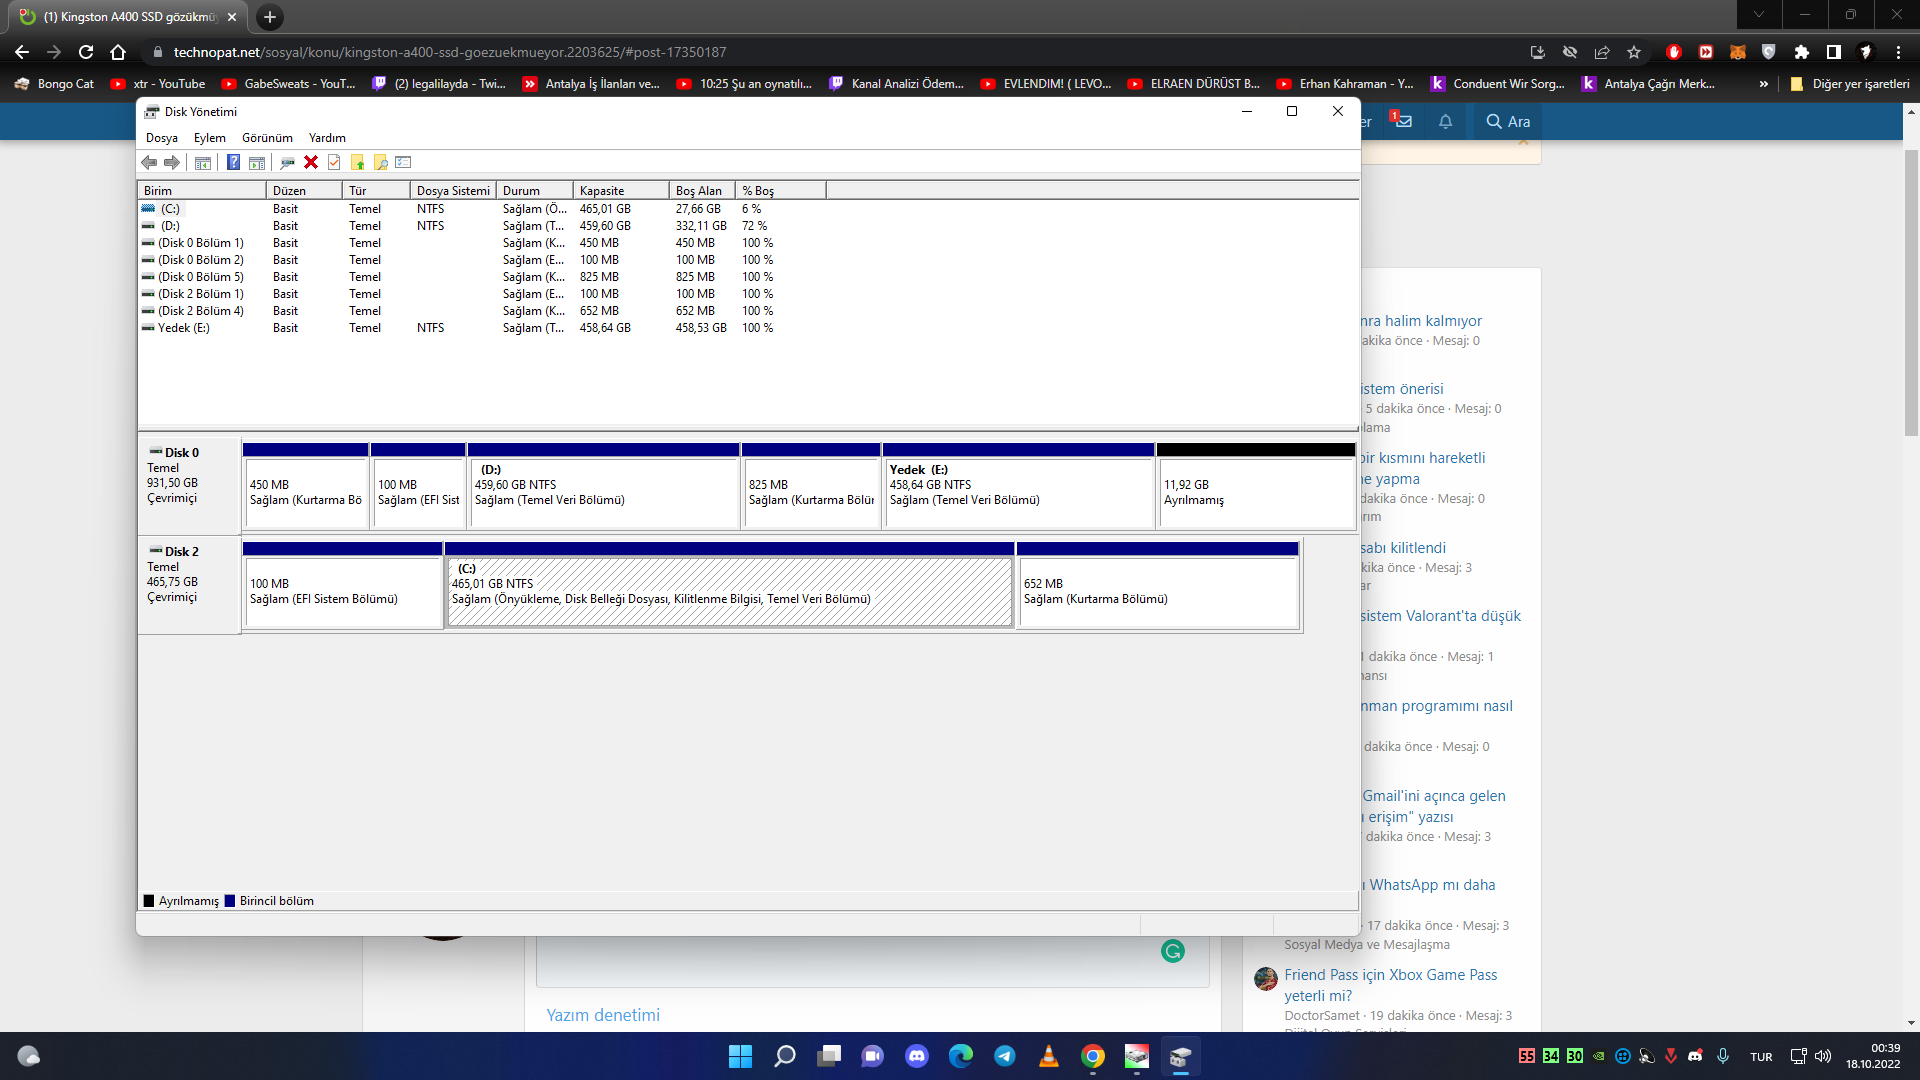Open Windows Start button on taskbar
This screenshot has height=1080, width=1920.
coord(740,1056)
